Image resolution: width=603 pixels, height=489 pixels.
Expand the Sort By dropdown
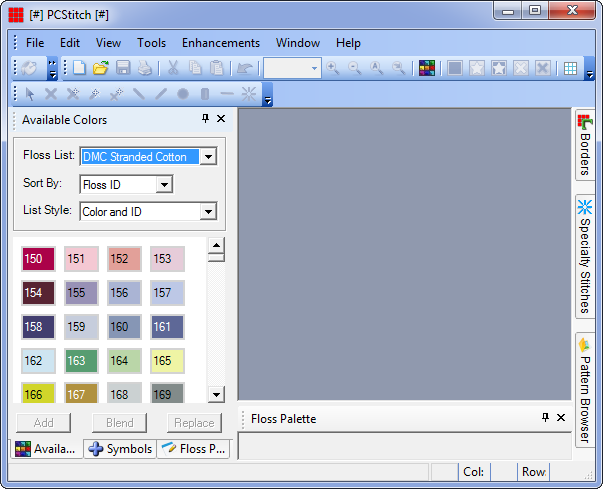click(164, 185)
